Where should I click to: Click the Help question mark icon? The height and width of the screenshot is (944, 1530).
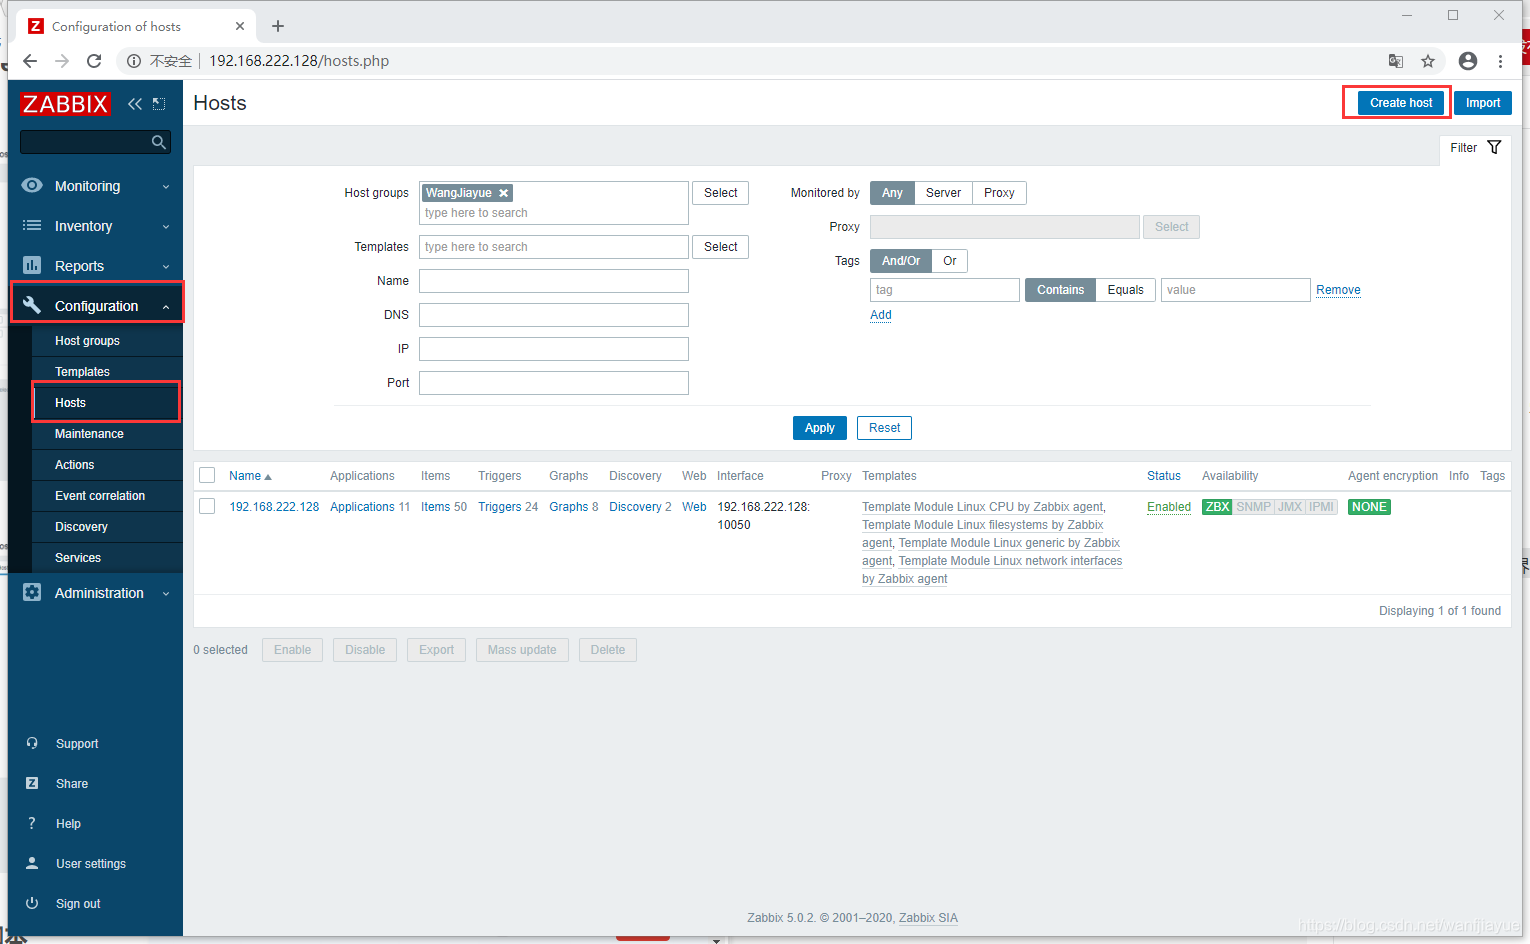(32, 824)
